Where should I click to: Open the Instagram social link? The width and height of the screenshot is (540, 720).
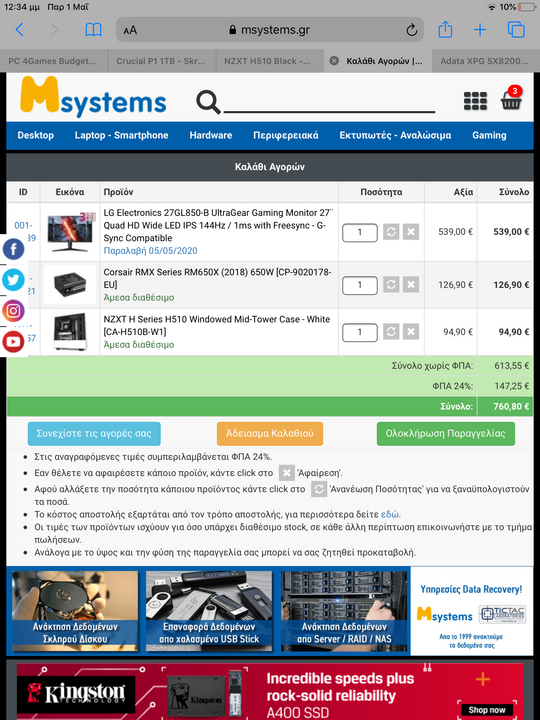tap(13, 311)
